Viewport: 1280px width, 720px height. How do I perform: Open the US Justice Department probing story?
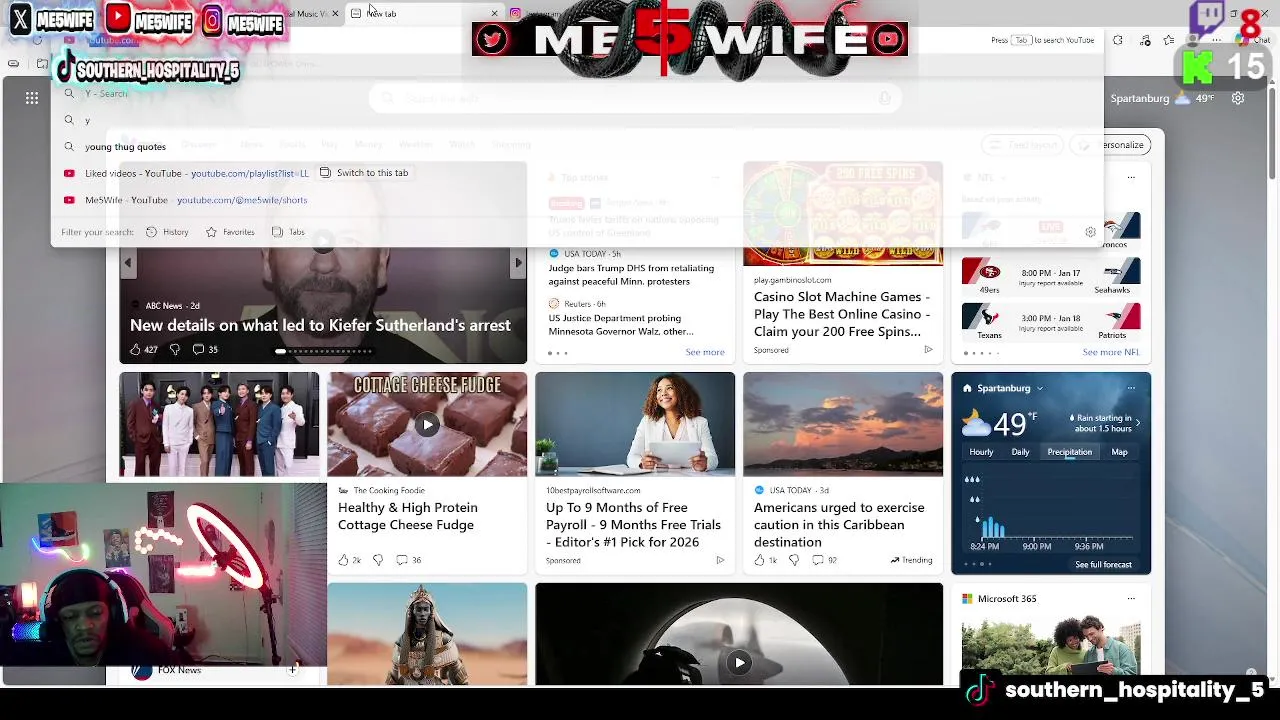(621, 324)
